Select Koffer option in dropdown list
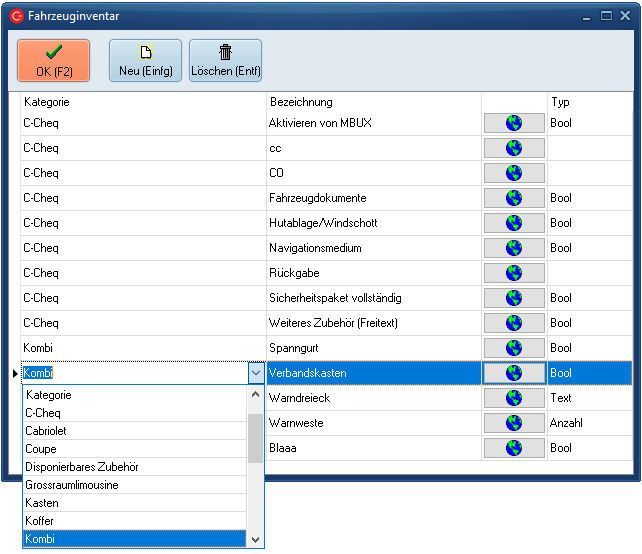Screen dimensions: 642x554 point(40,521)
